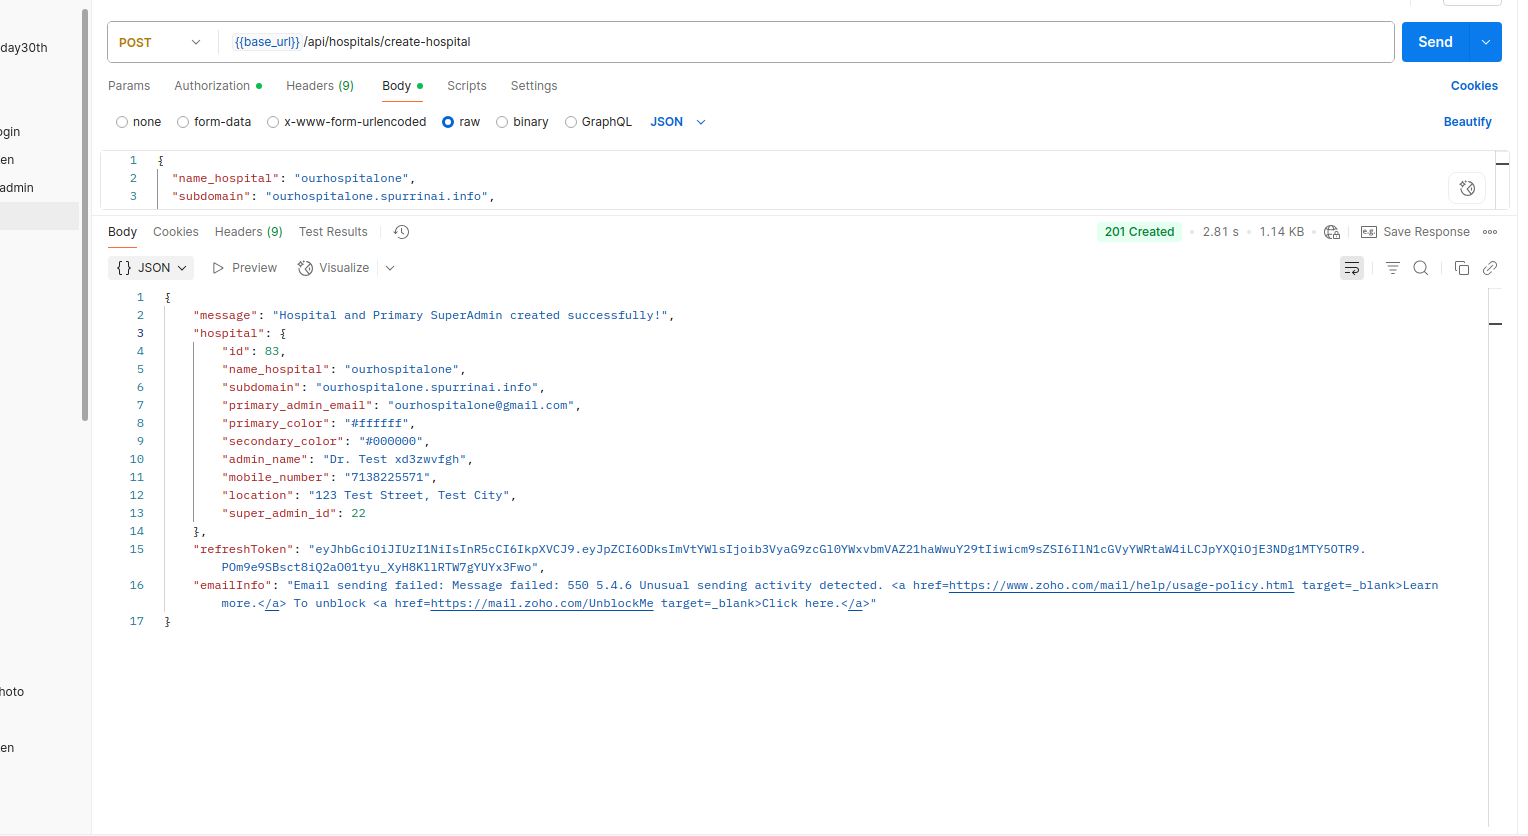Click the Beautify link
The image size is (1528, 836).
(x=1467, y=122)
